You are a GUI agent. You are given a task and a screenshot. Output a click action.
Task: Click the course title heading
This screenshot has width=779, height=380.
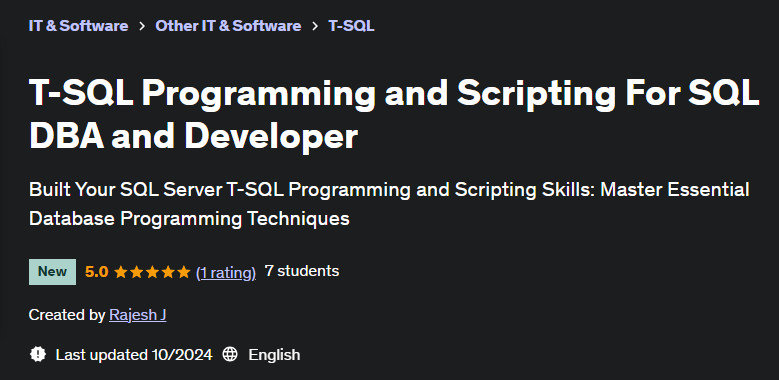[x=394, y=114]
